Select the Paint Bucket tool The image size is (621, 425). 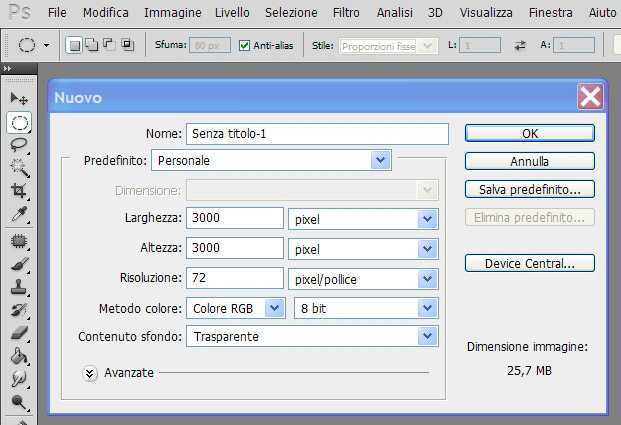pyautogui.click(x=19, y=356)
